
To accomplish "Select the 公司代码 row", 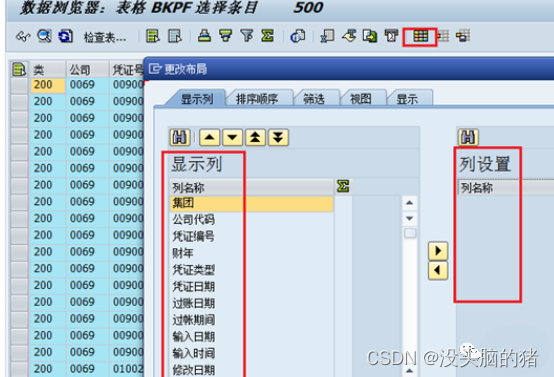I will point(252,220).
